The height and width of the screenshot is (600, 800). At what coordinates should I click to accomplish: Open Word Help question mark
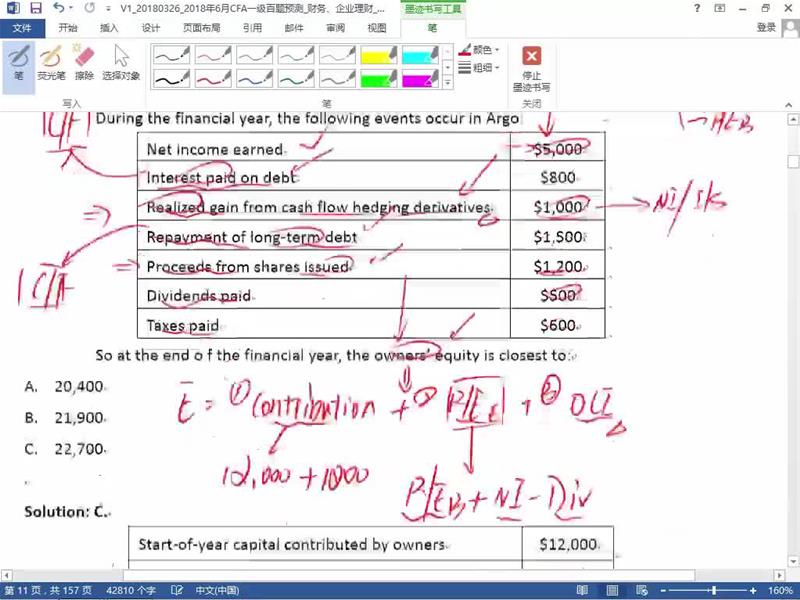pyautogui.click(x=697, y=8)
